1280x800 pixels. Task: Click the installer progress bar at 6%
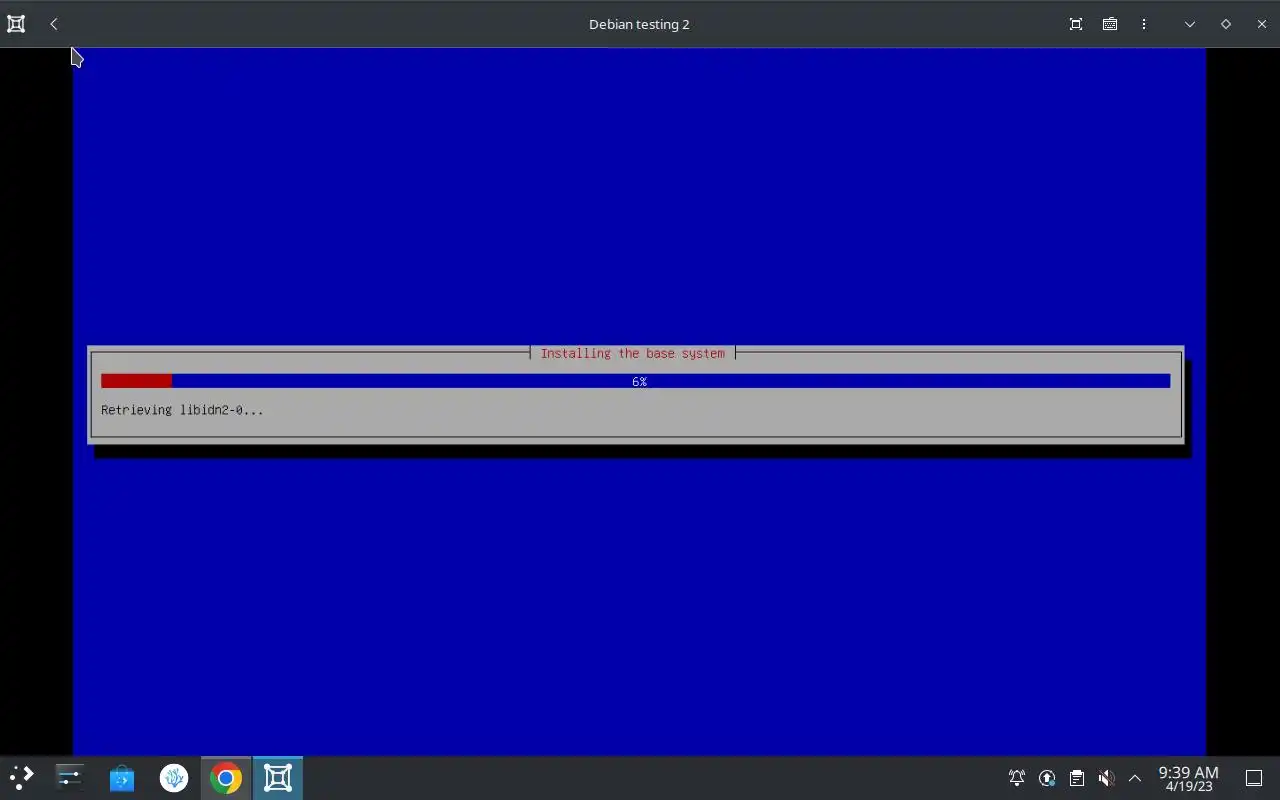pyautogui.click(x=636, y=381)
